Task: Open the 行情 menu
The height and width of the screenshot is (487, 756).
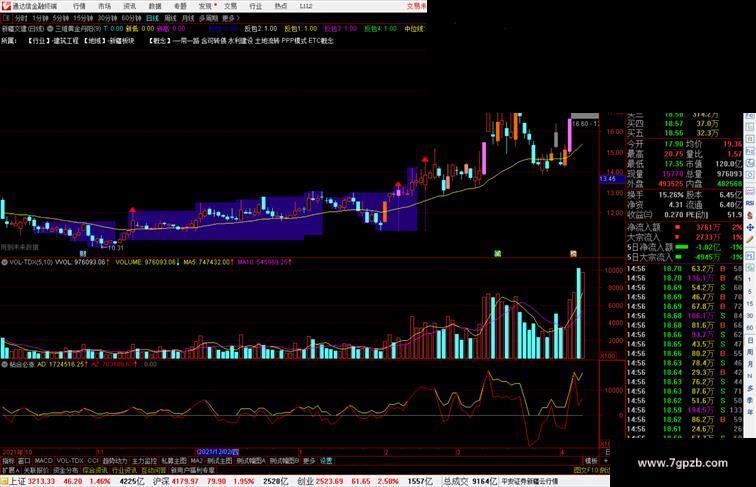Action: [x=79, y=6]
